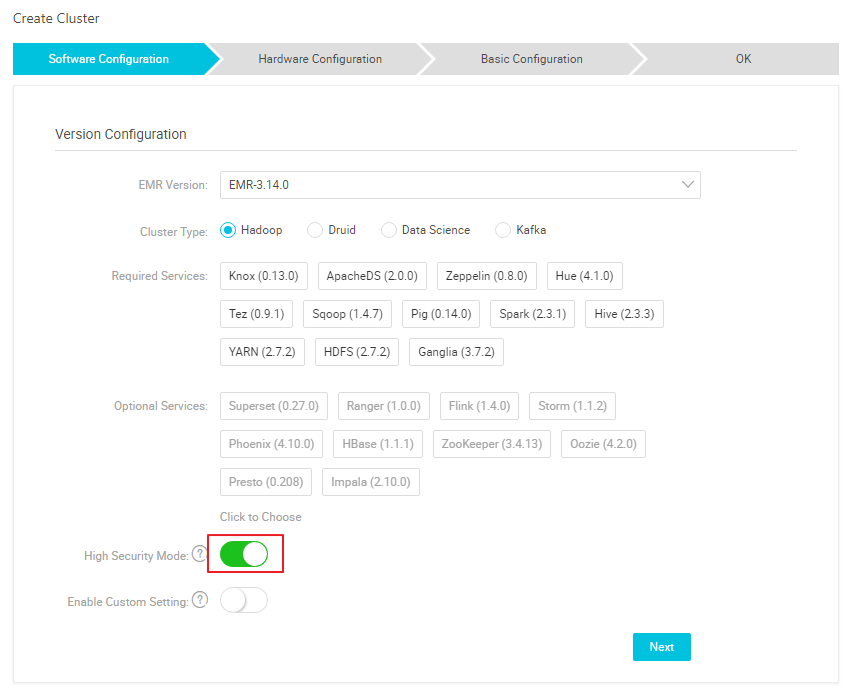Pick the Hadoop cluster type

[228, 230]
